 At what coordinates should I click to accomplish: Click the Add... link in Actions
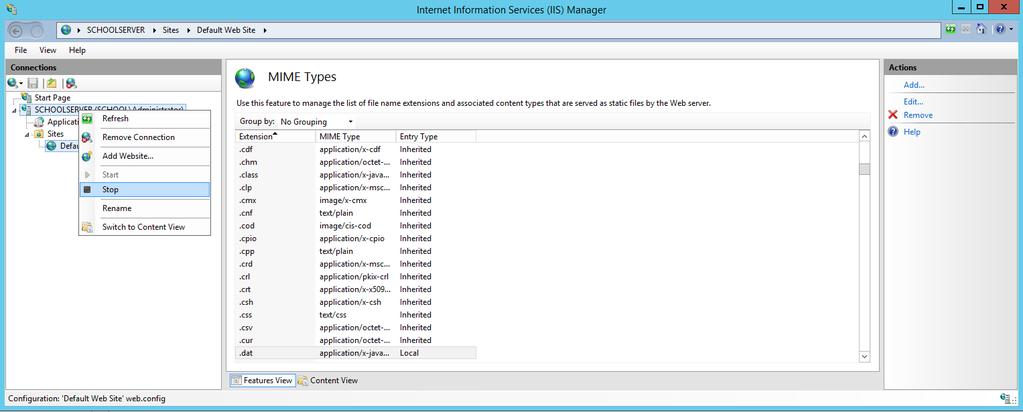[913, 85]
